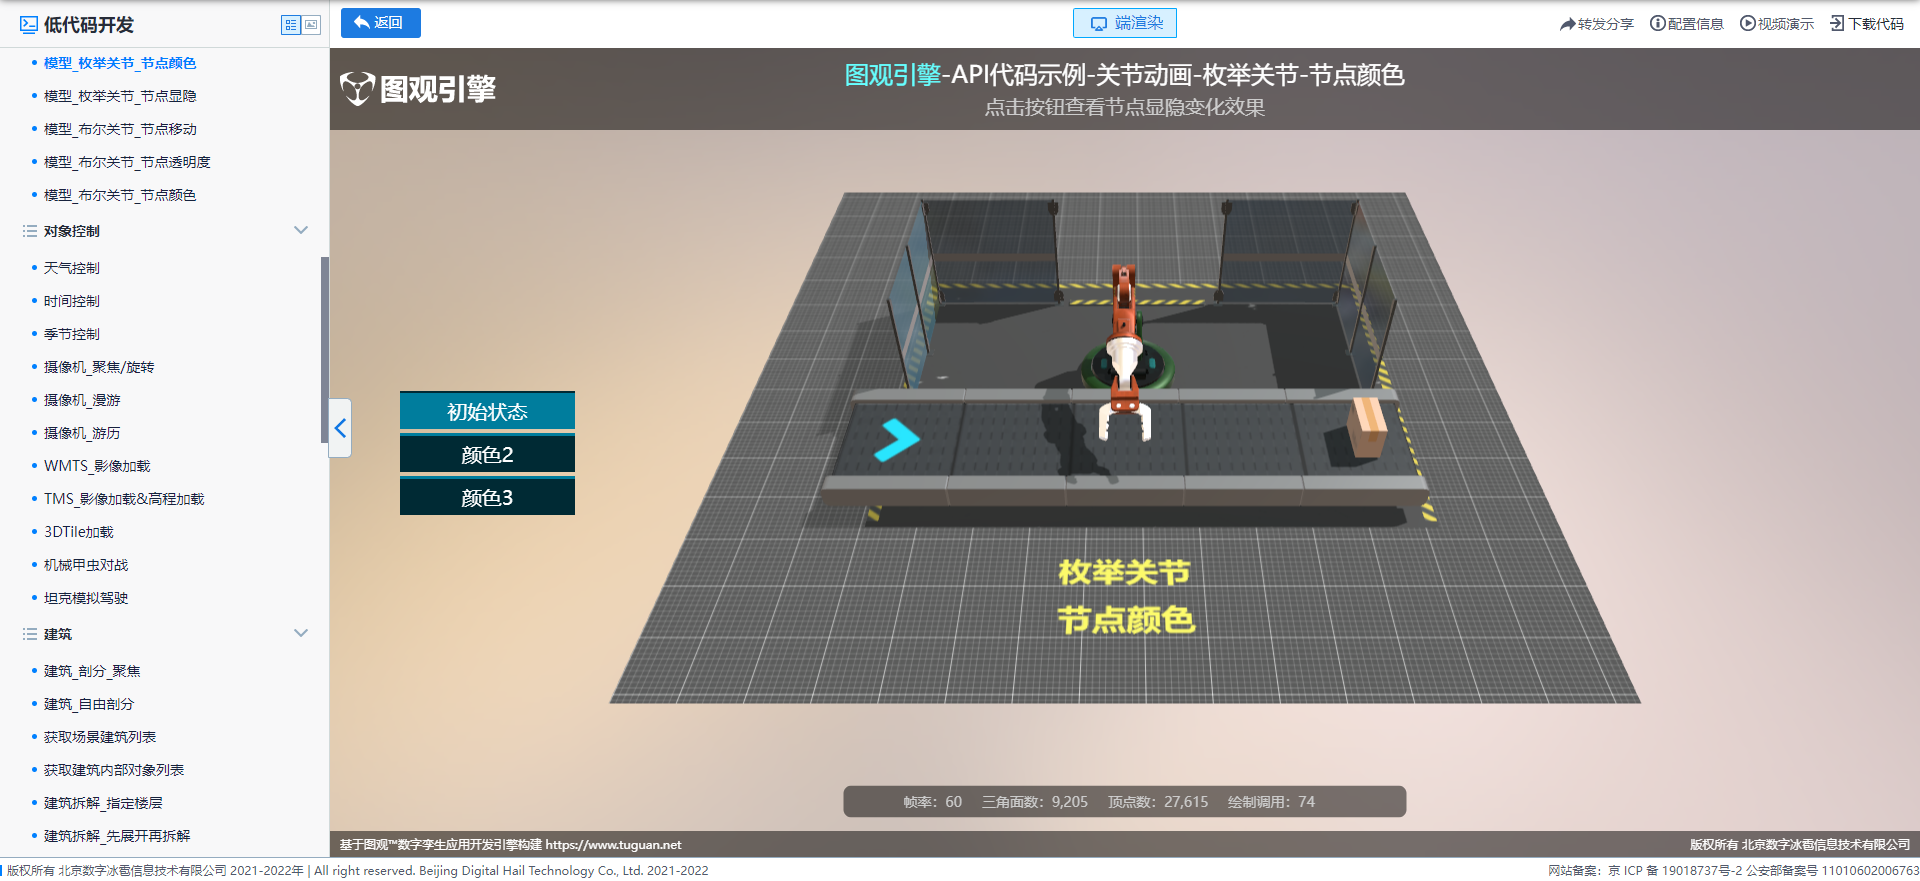The width and height of the screenshot is (1920, 881).
Task: Open 建筑拆解_指定楼层 example
Action: coord(103,803)
